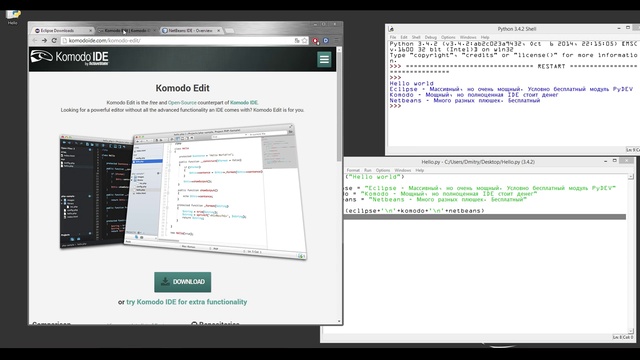Bookmark this page with the star icon

[x=304, y=40]
